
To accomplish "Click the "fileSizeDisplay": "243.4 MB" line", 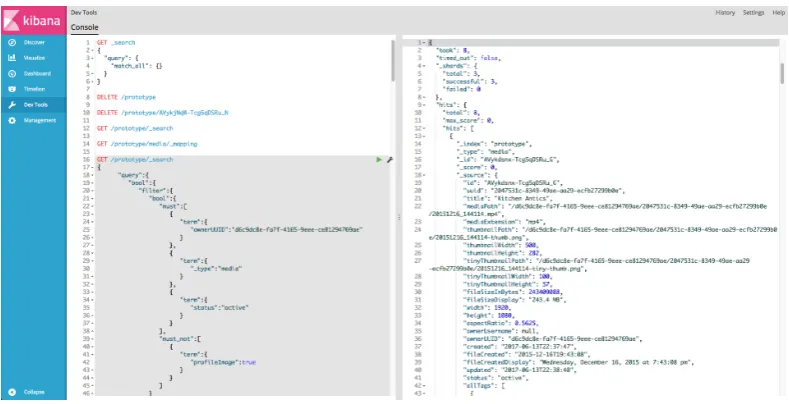I will coord(515,300).
